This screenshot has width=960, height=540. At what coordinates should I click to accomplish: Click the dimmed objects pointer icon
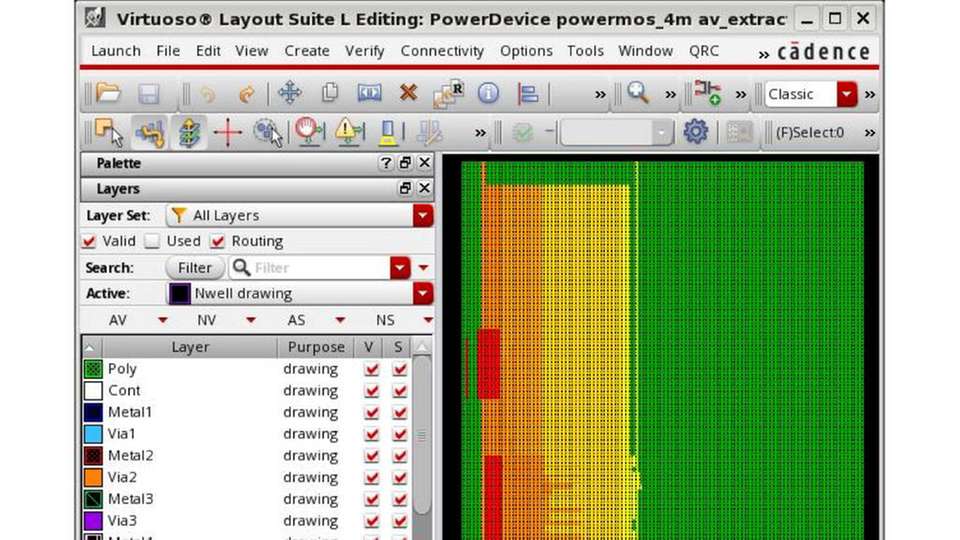point(268,132)
